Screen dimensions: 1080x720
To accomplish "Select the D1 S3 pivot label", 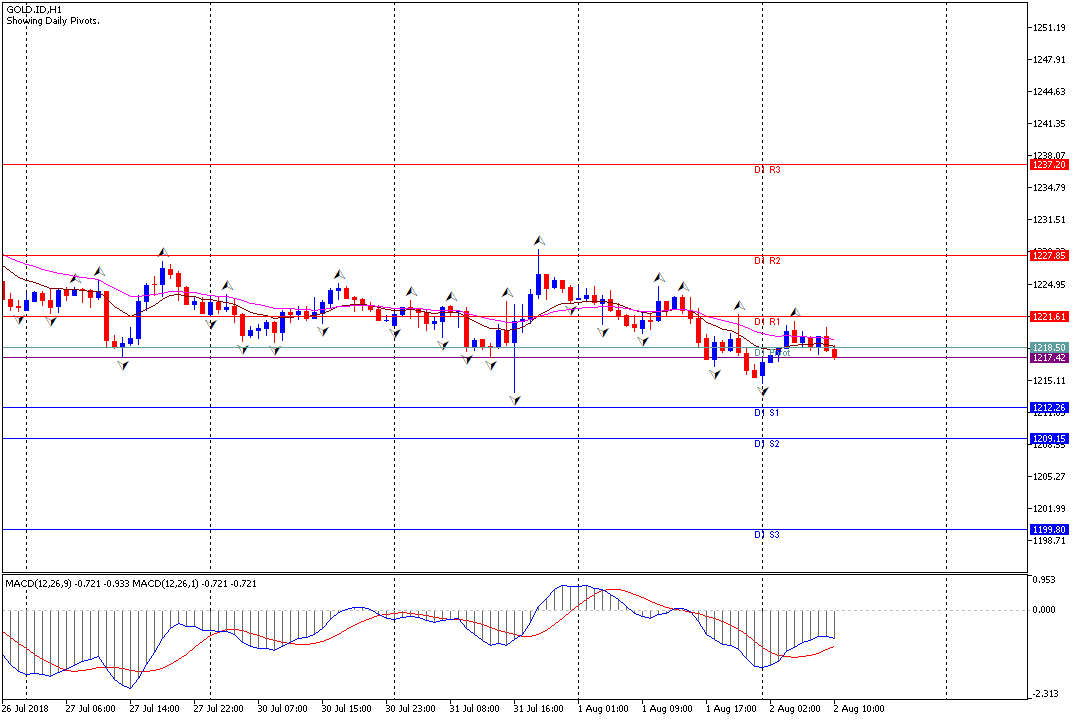I will 767,535.
